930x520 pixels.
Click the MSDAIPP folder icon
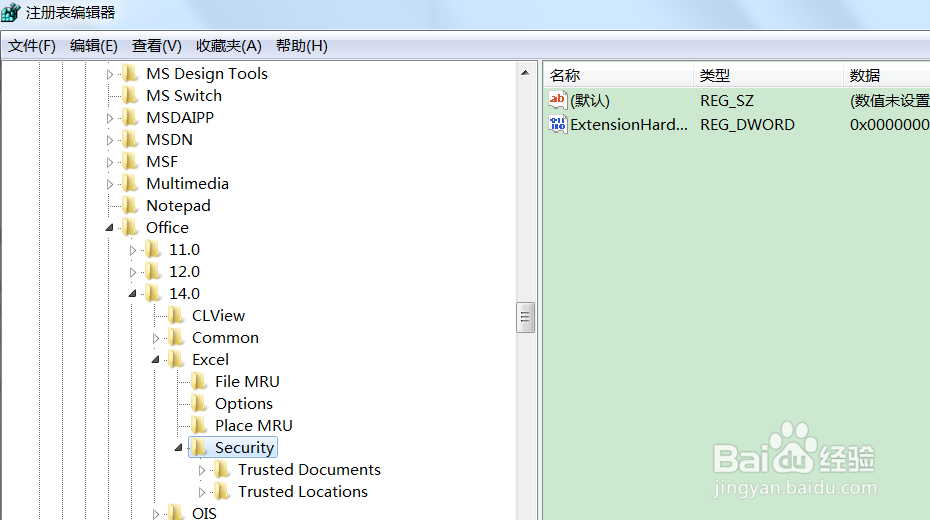(x=130, y=117)
